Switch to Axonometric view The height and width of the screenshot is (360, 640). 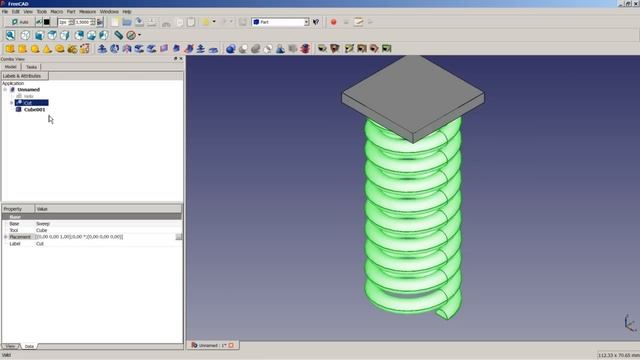pos(25,36)
